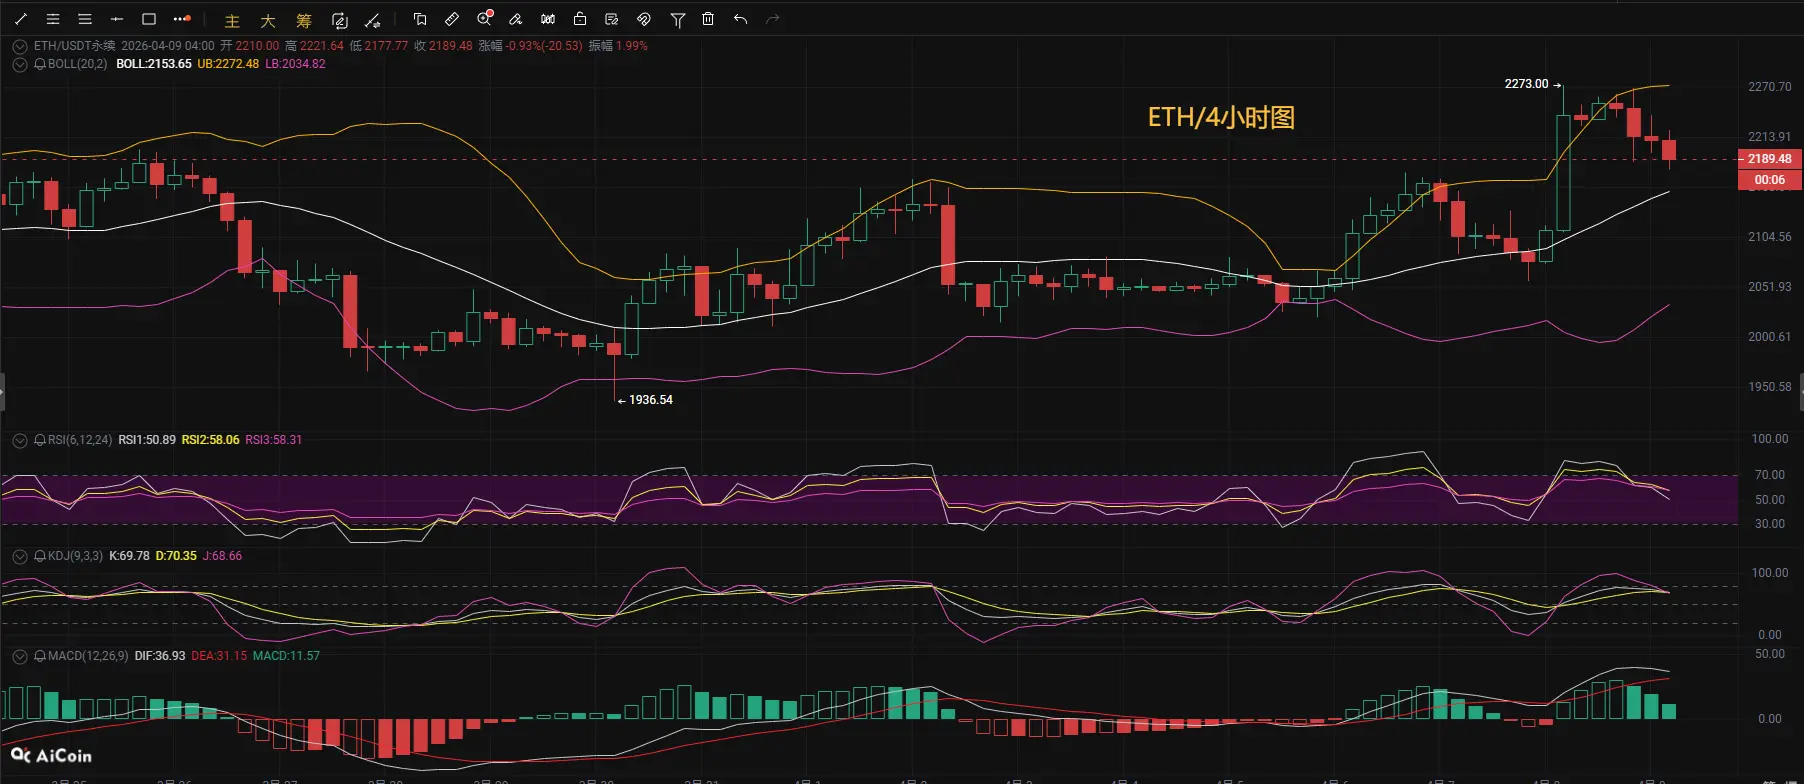Click the eraser-style pen icon
Image resolution: width=1804 pixels, height=784 pixels.
516,19
